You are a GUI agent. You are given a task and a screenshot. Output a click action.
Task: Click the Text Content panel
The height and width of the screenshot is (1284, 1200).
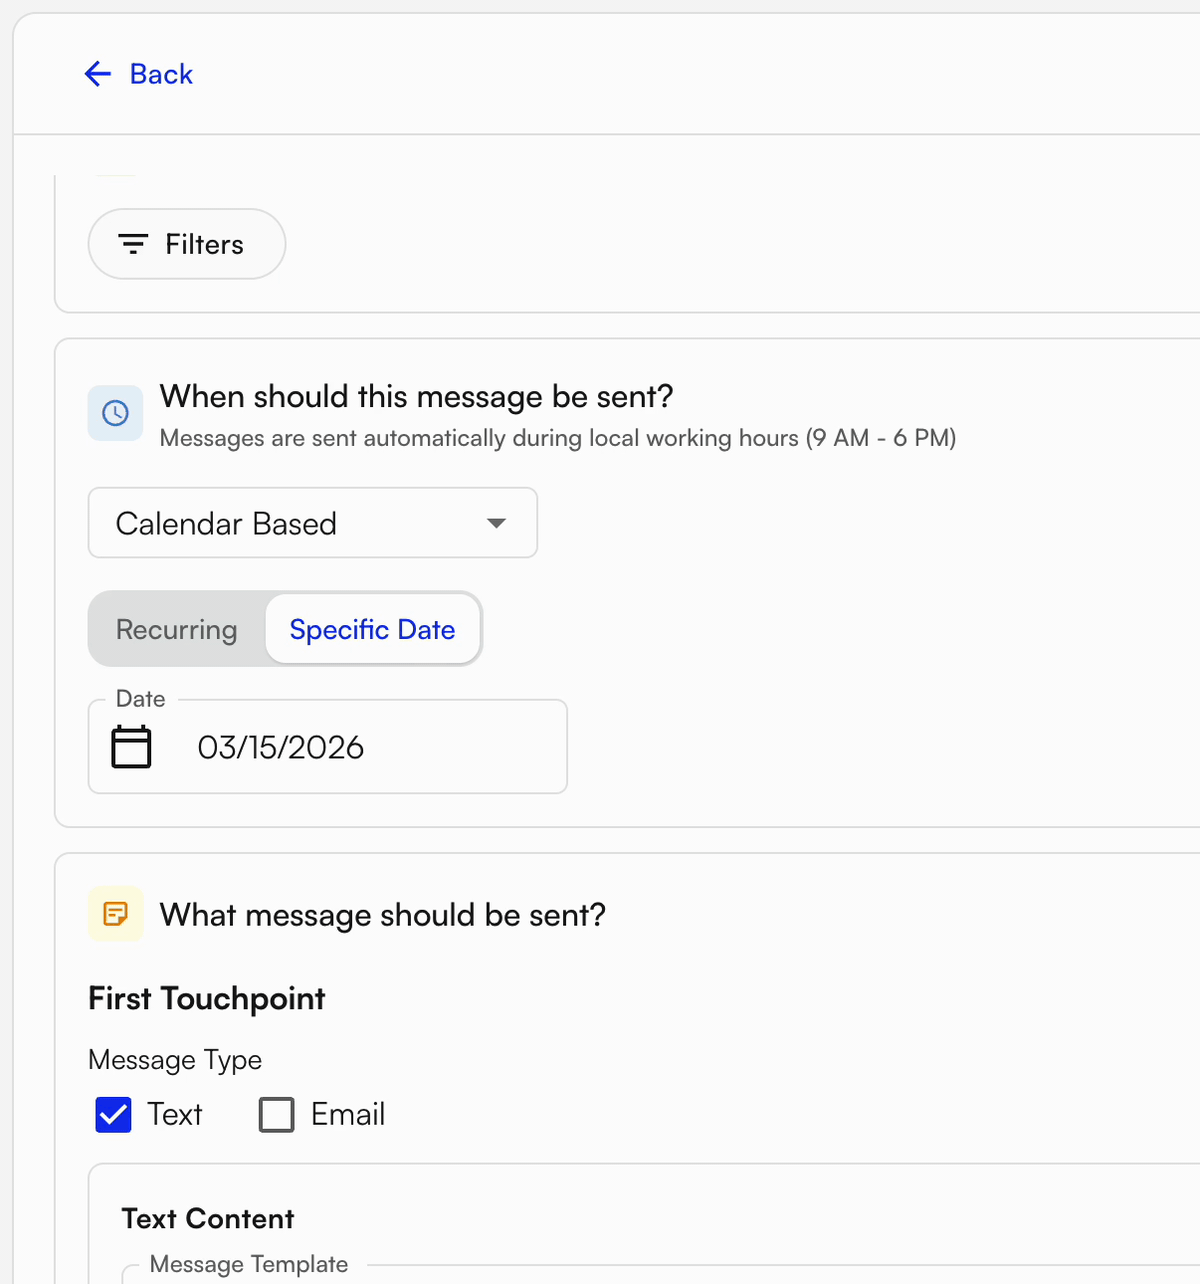[x=208, y=1218]
